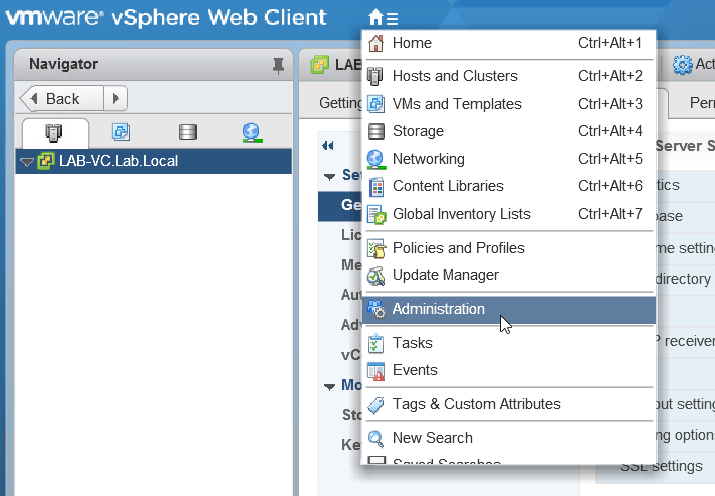The image size is (715, 496).
Task: Collapse the Settings section triangle
Action: click(330, 176)
